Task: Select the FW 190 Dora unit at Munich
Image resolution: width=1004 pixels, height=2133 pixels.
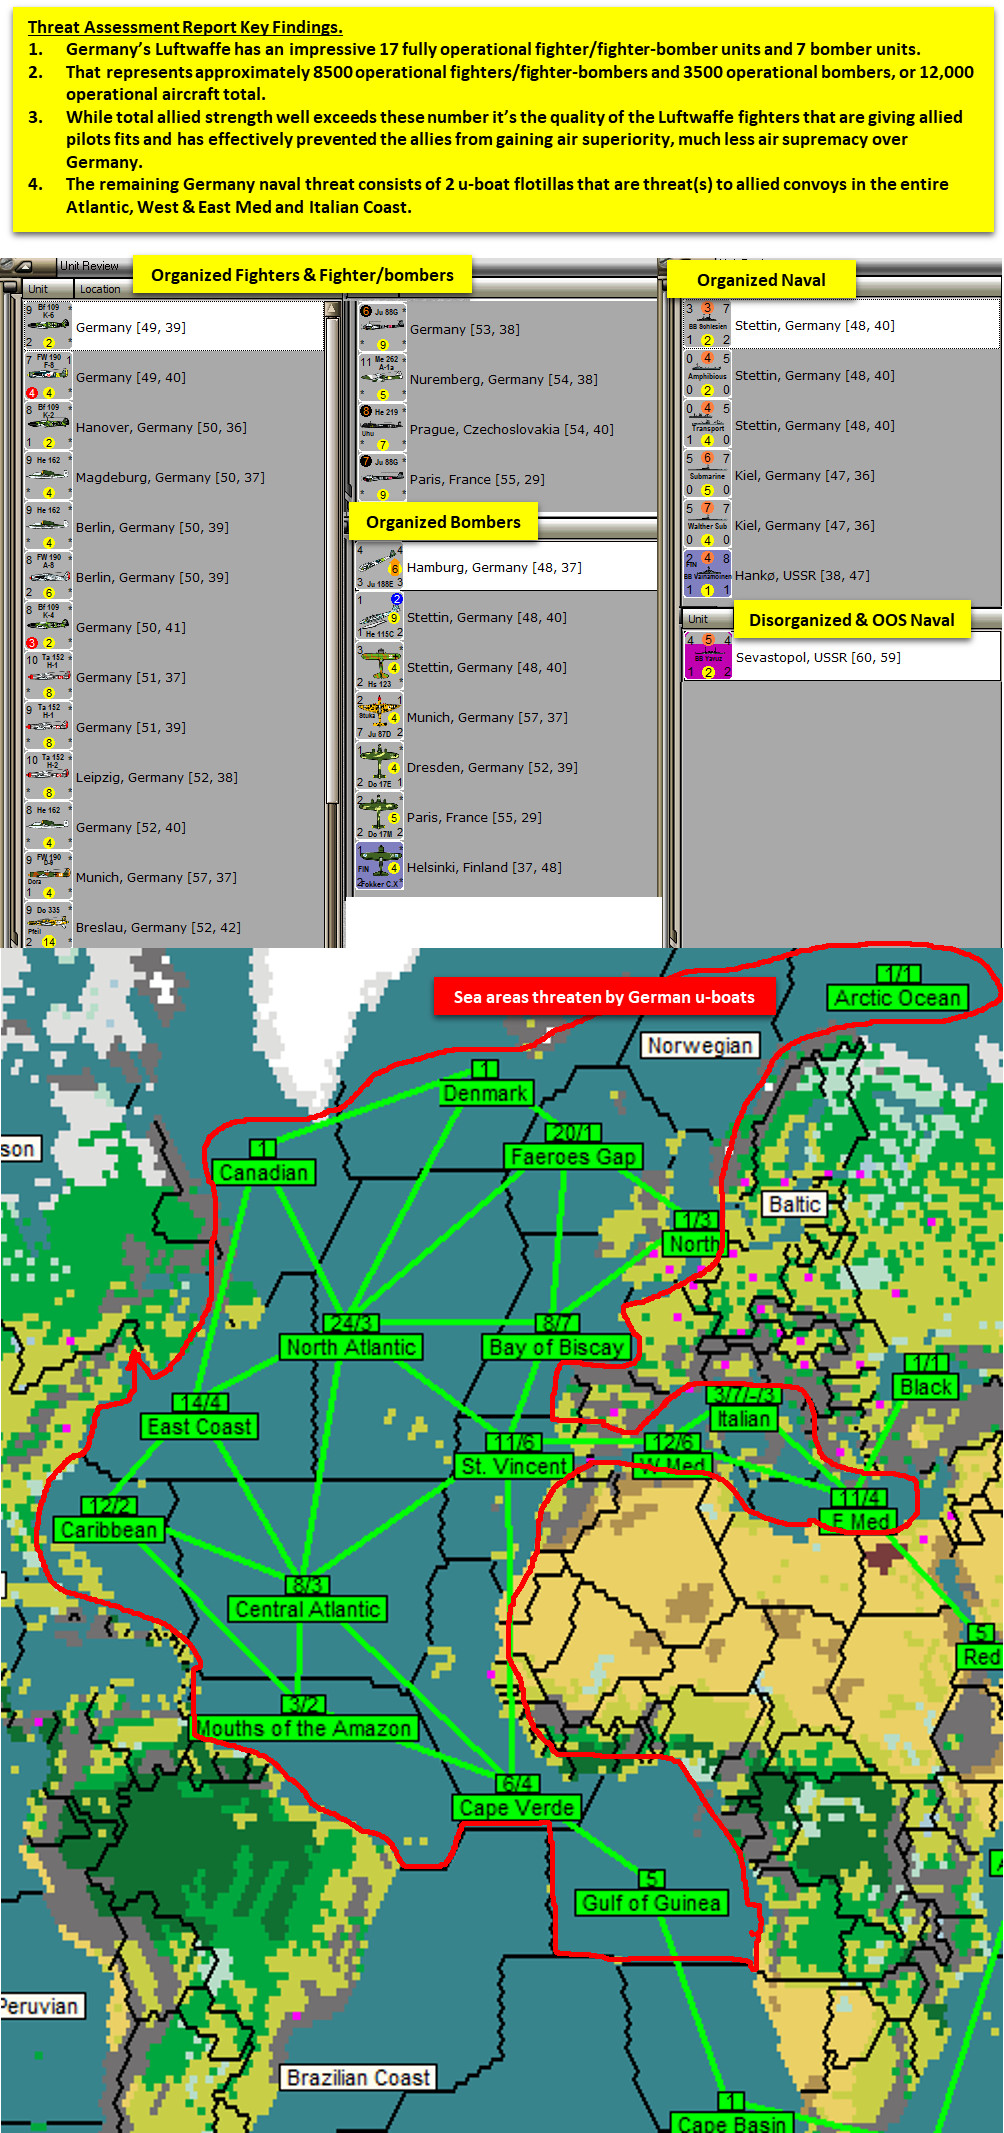Action: point(48,876)
